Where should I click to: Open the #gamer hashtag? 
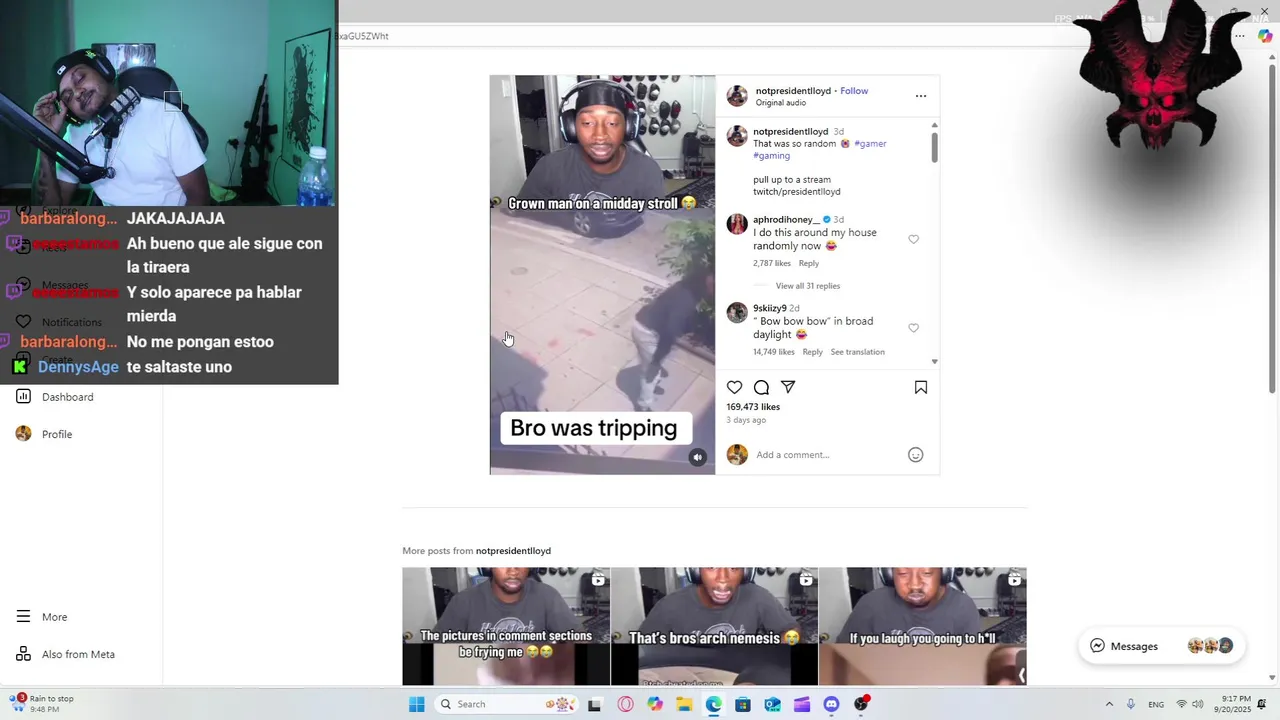pos(870,144)
